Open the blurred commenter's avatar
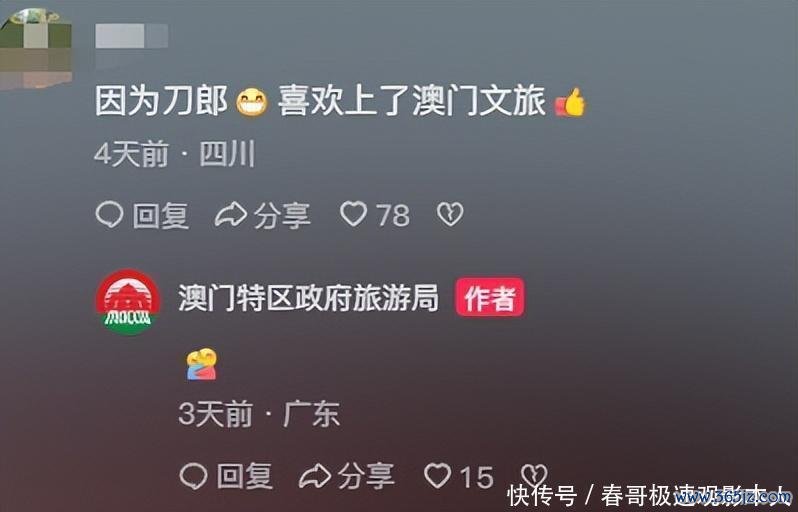The height and width of the screenshot is (512, 798). pos(35,49)
